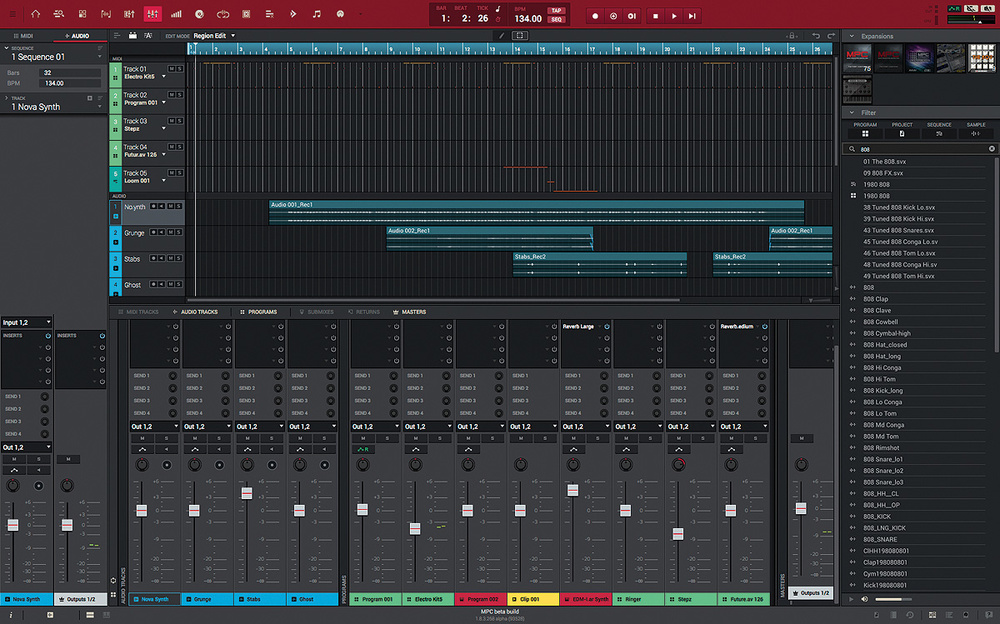The height and width of the screenshot is (624, 1000).
Task: Open the channel mixer icon in the top toolbar
Action: (x=152, y=14)
